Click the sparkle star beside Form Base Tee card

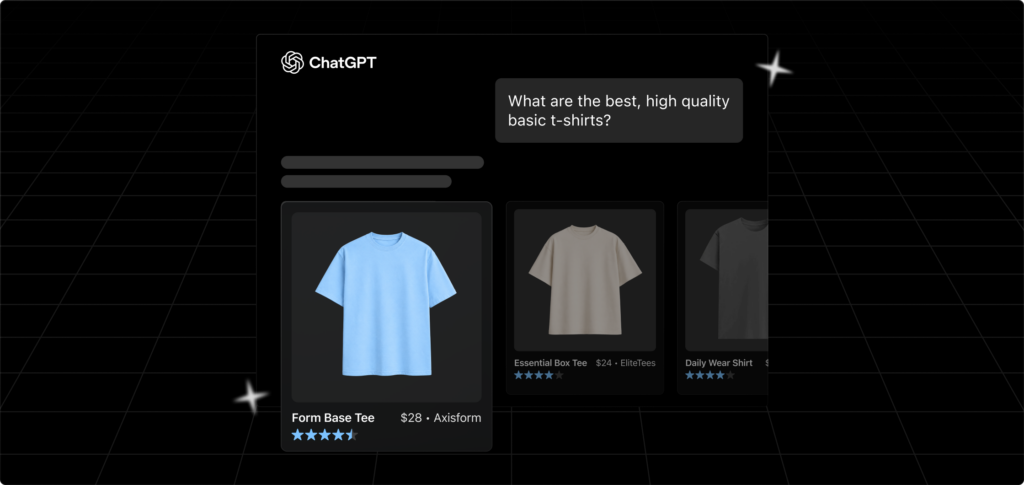(x=251, y=396)
